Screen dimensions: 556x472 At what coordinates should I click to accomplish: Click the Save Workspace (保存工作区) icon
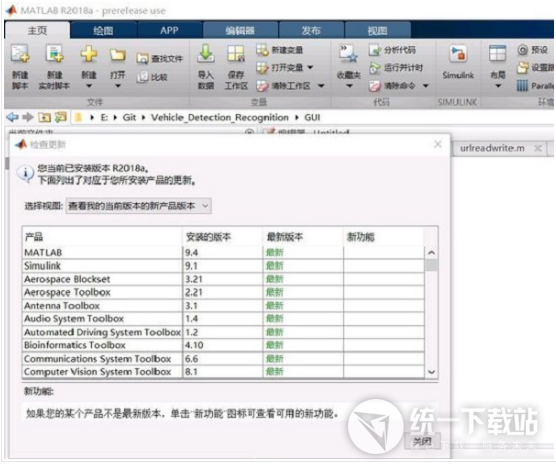236,54
